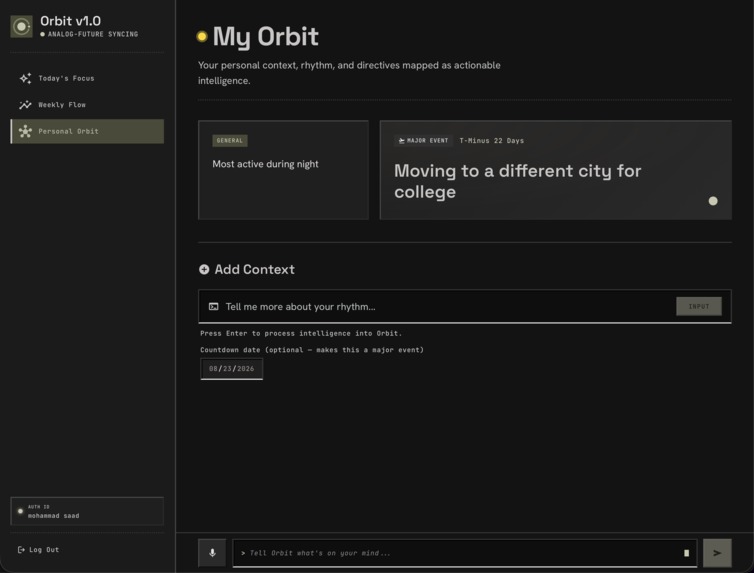Click the MAJOR EVENT badge

pyautogui.click(x=423, y=141)
